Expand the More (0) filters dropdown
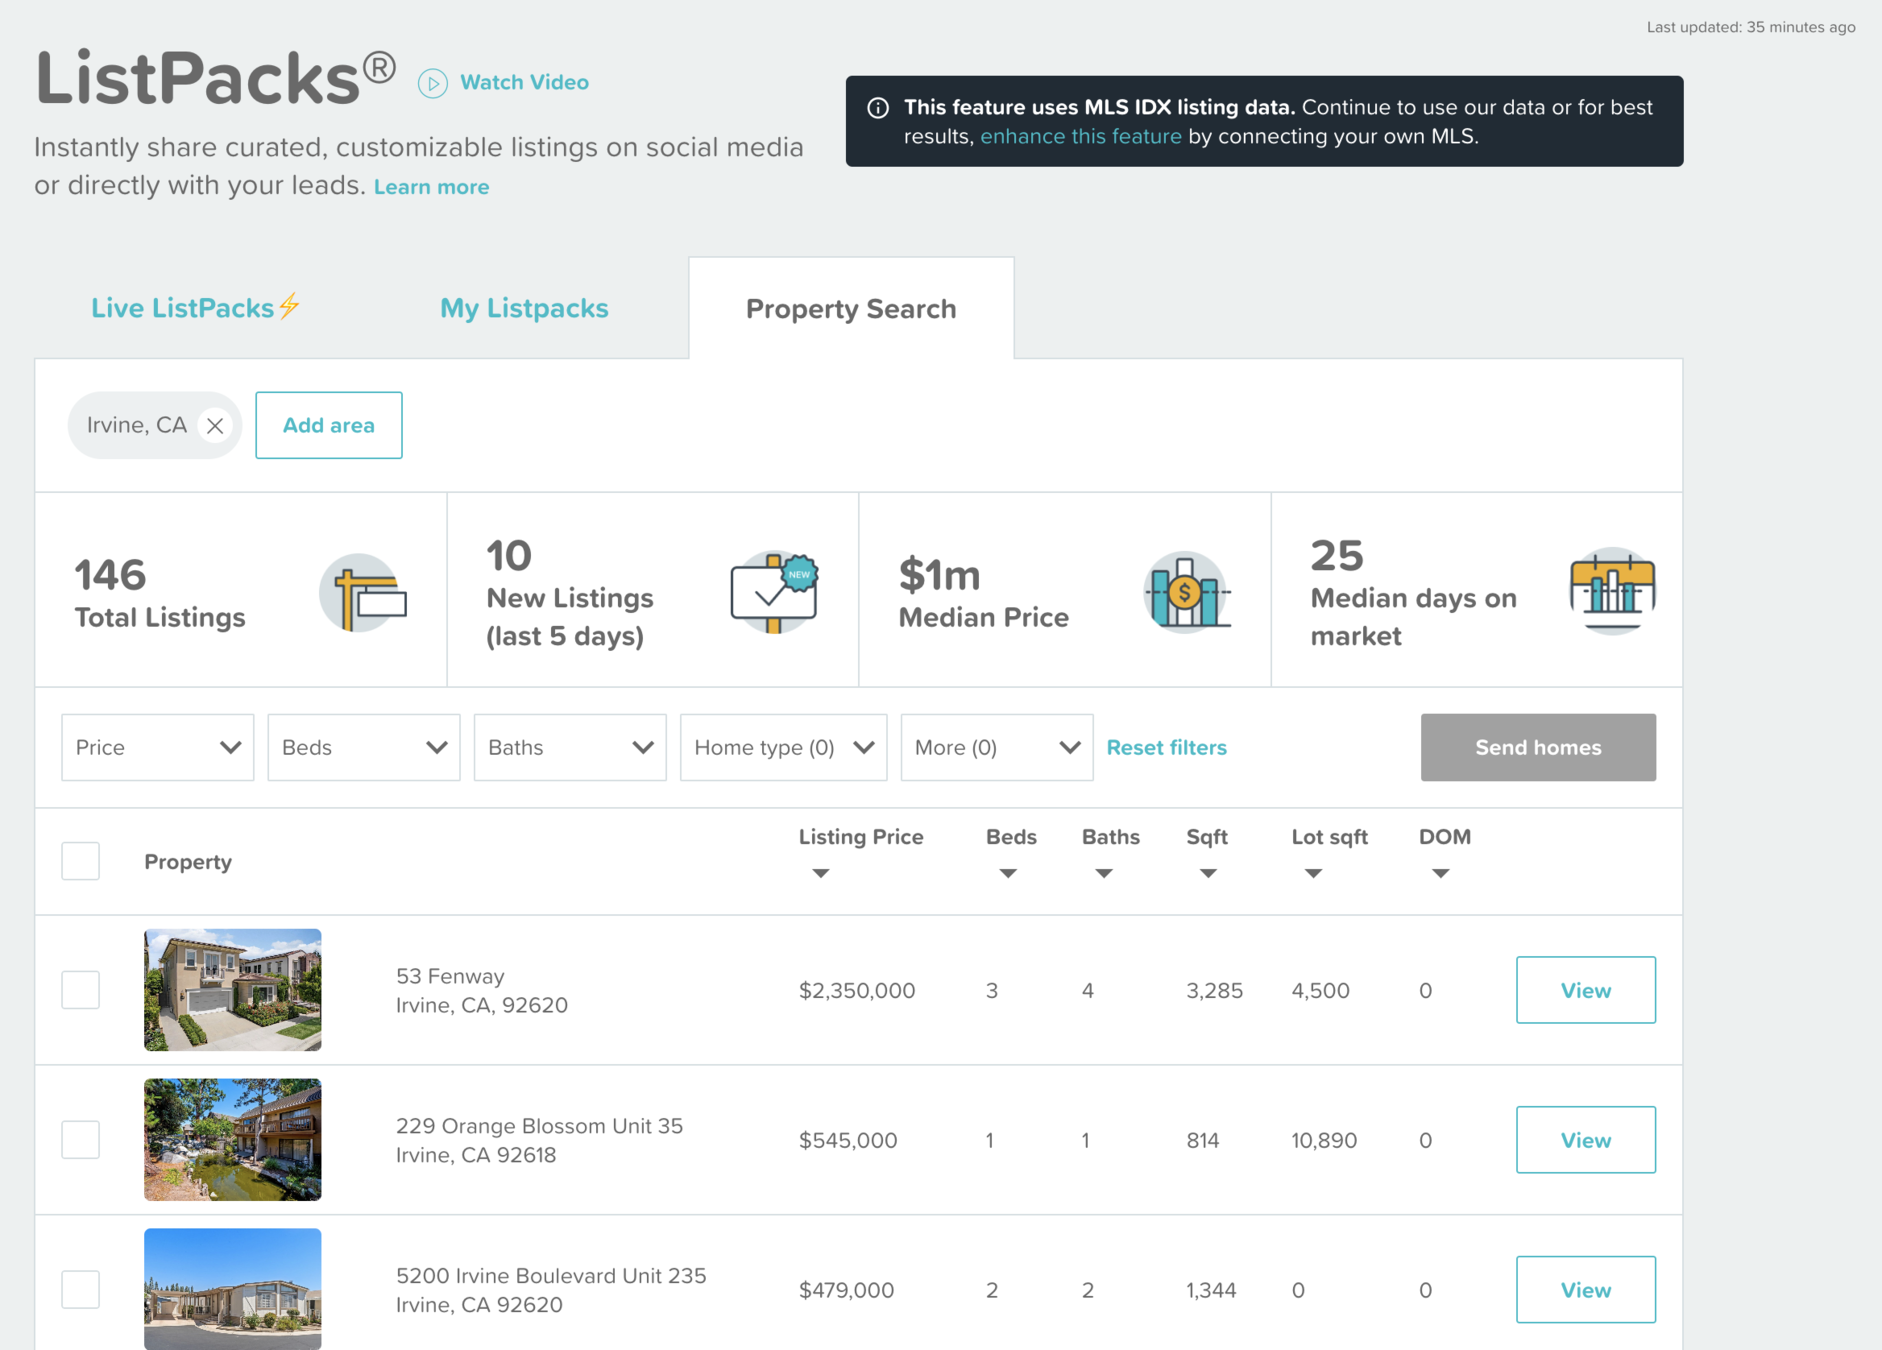 pos(997,747)
